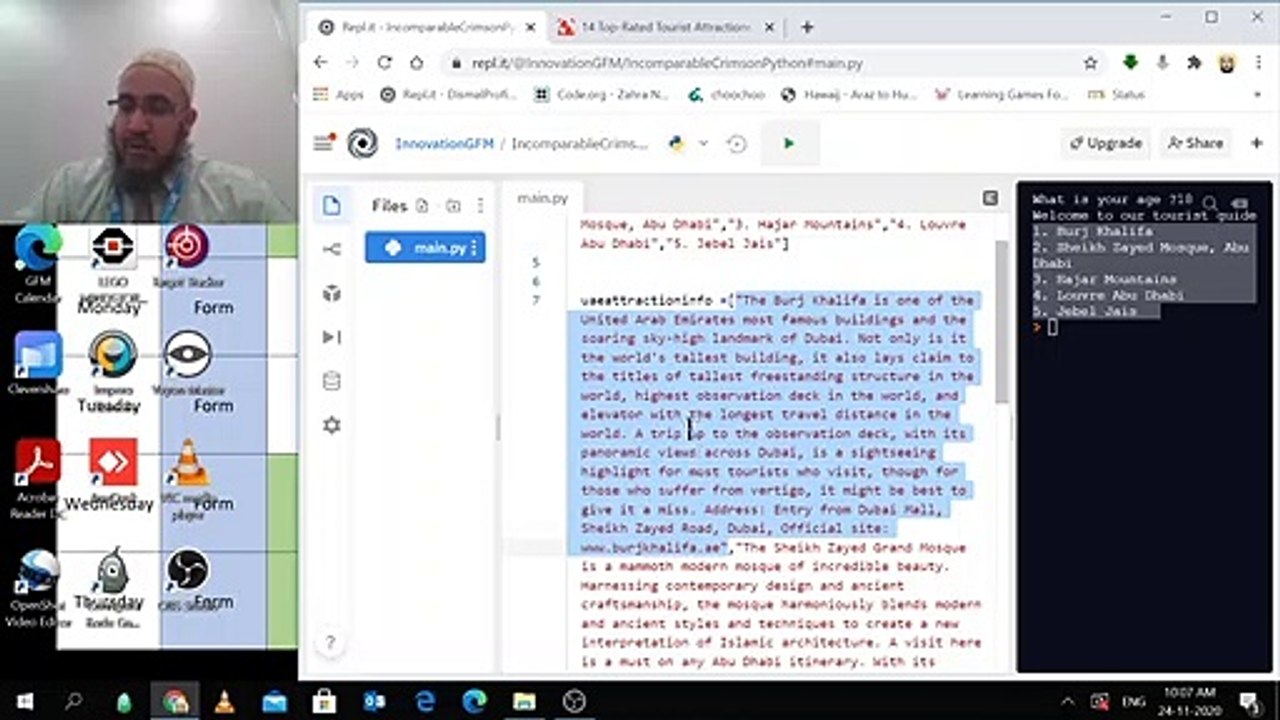Click the Share button
Screen dimensions: 1280x720
pyautogui.click(x=1195, y=143)
